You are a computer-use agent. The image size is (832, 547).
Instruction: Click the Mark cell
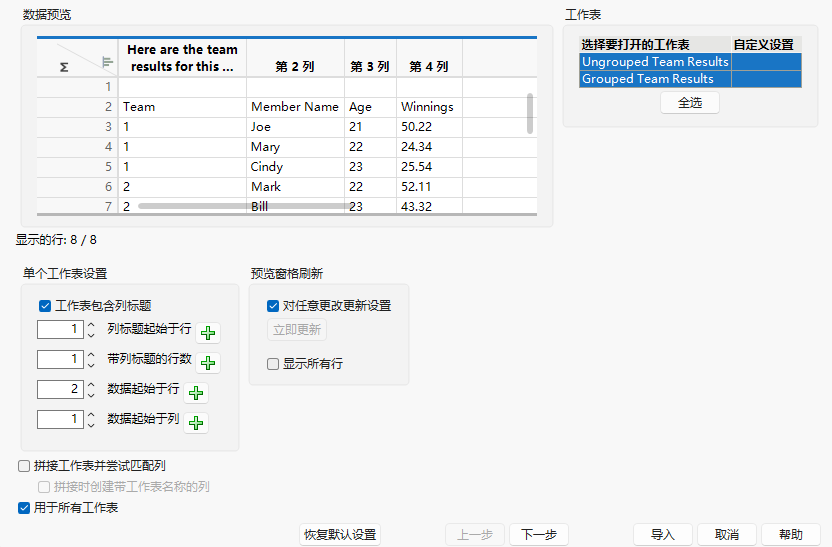pyautogui.click(x=295, y=187)
